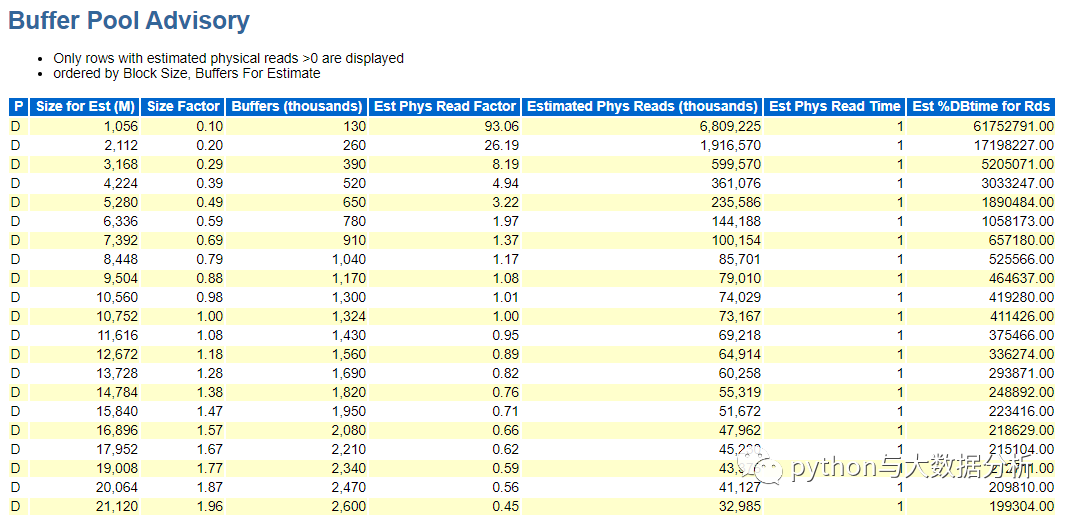Click DBtime value 223416.00
Viewport: 1068px width, 516px height.
click(x=1022, y=412)
